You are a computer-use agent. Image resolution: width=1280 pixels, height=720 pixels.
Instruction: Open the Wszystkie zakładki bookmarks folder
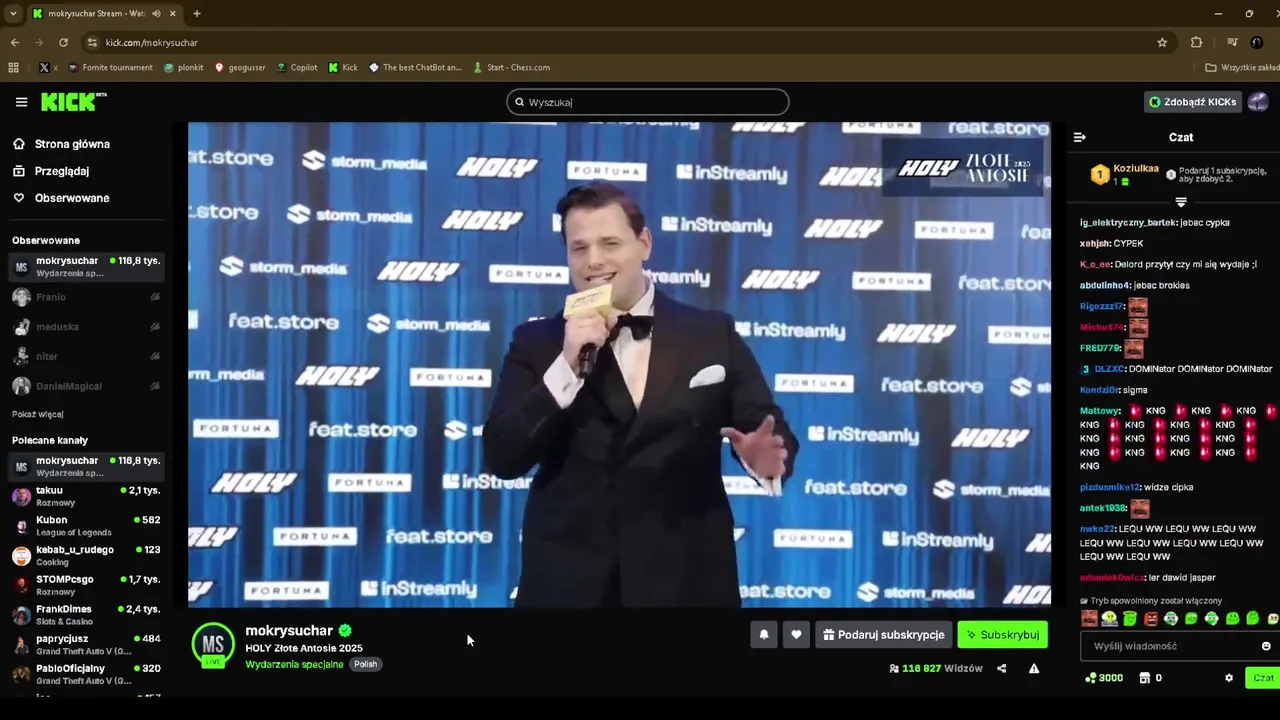click(x=1242, y=68)
